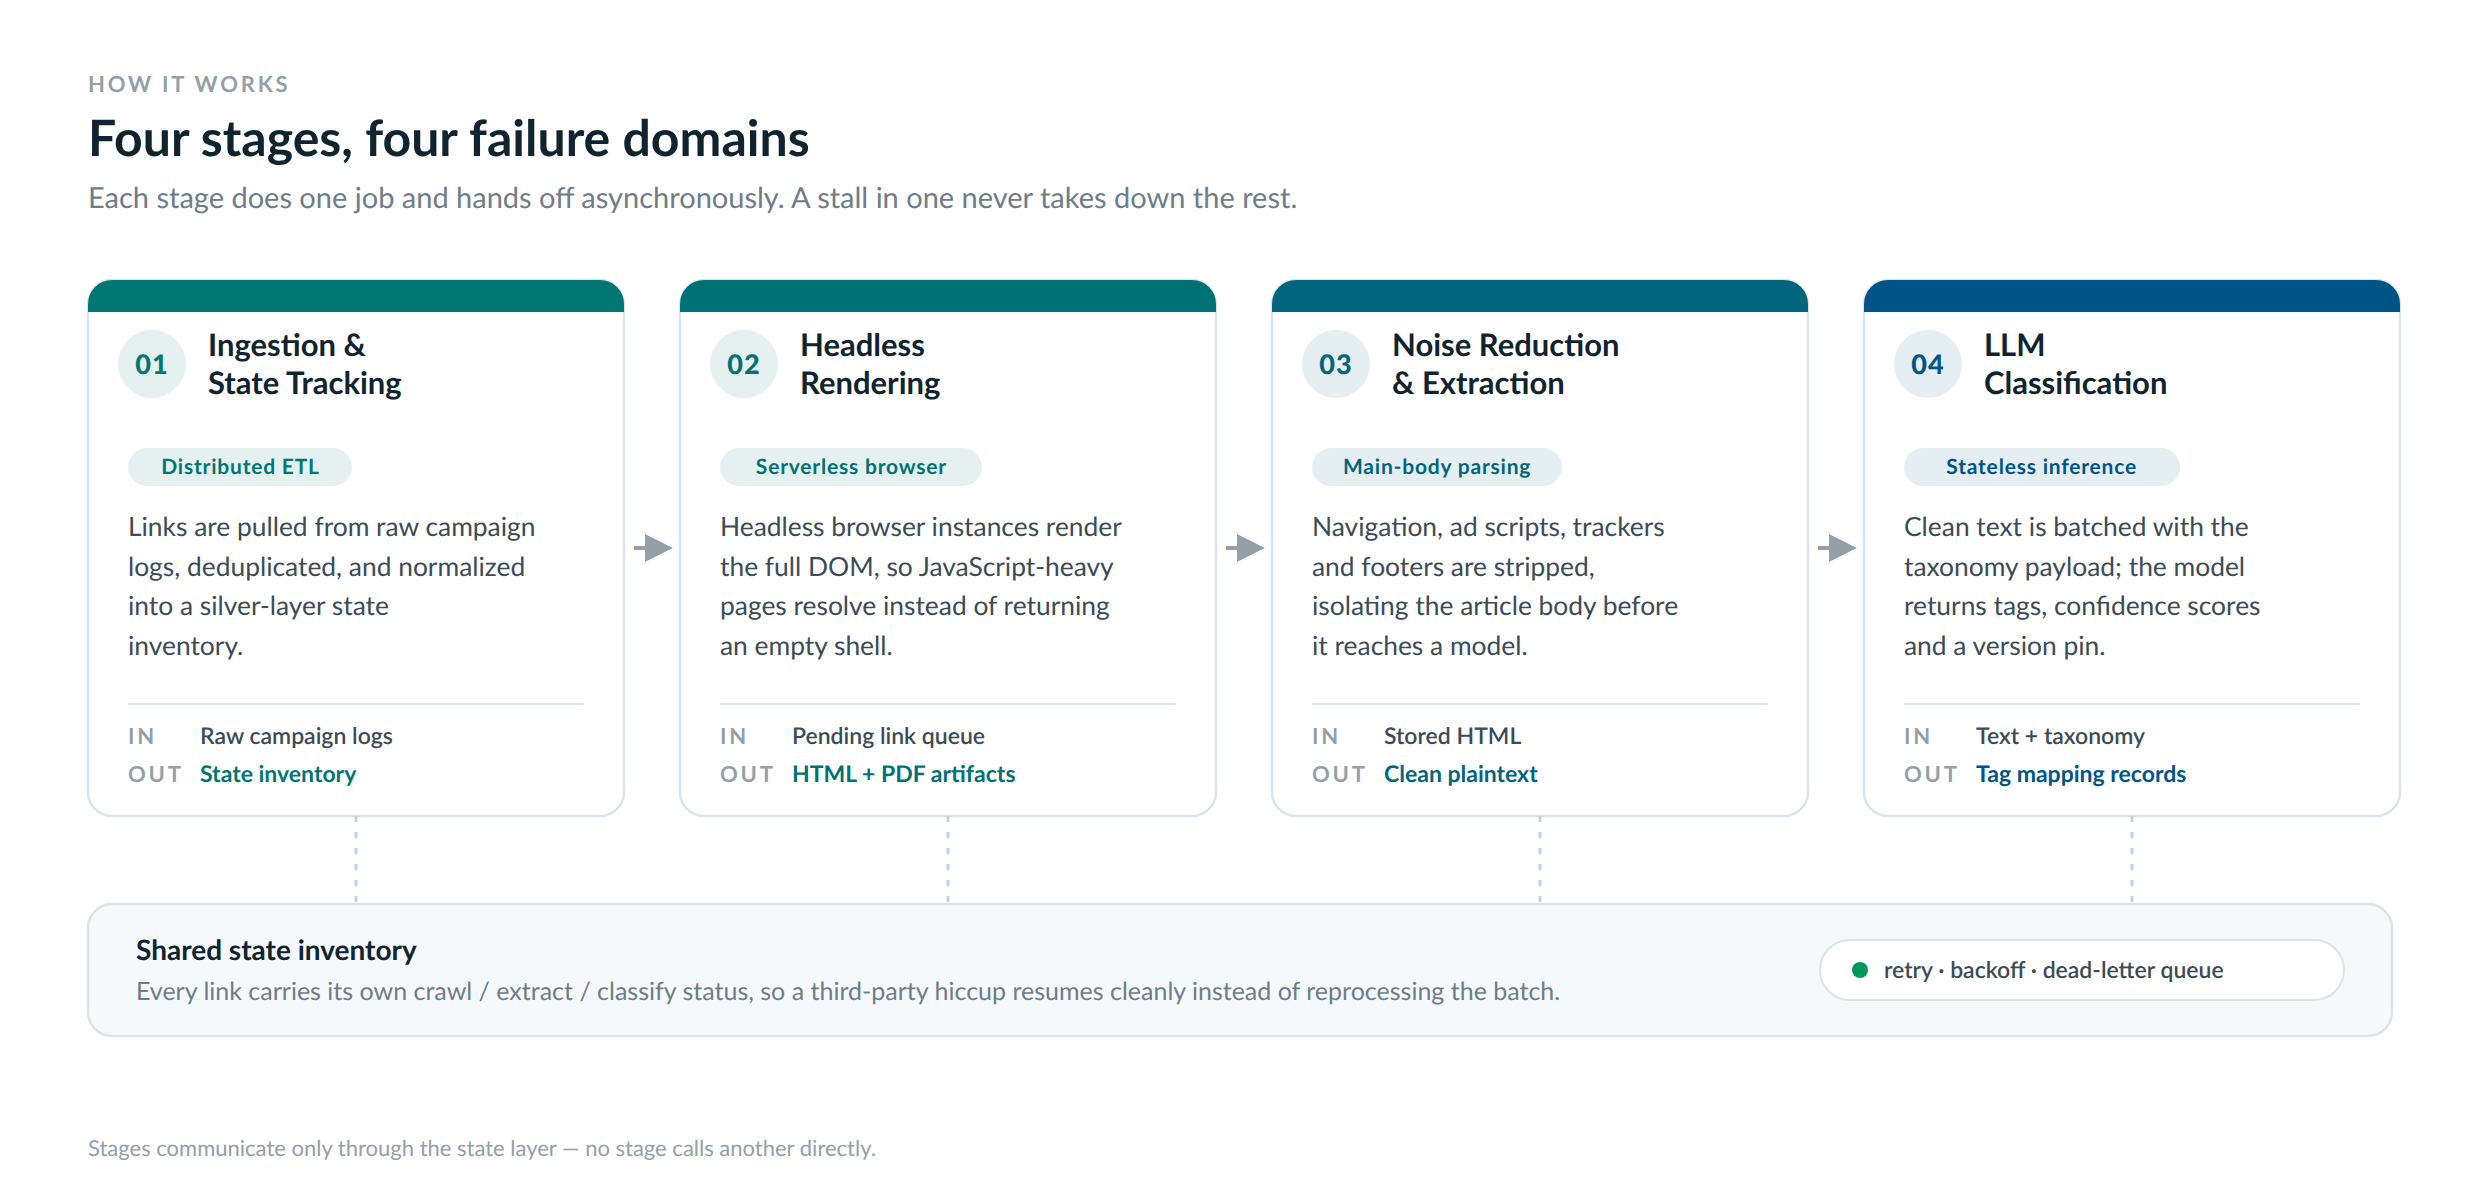Select the Main-body parsing tag
The height and width of the screenshot is (1200, 2480).
[x=1437, y=467]
